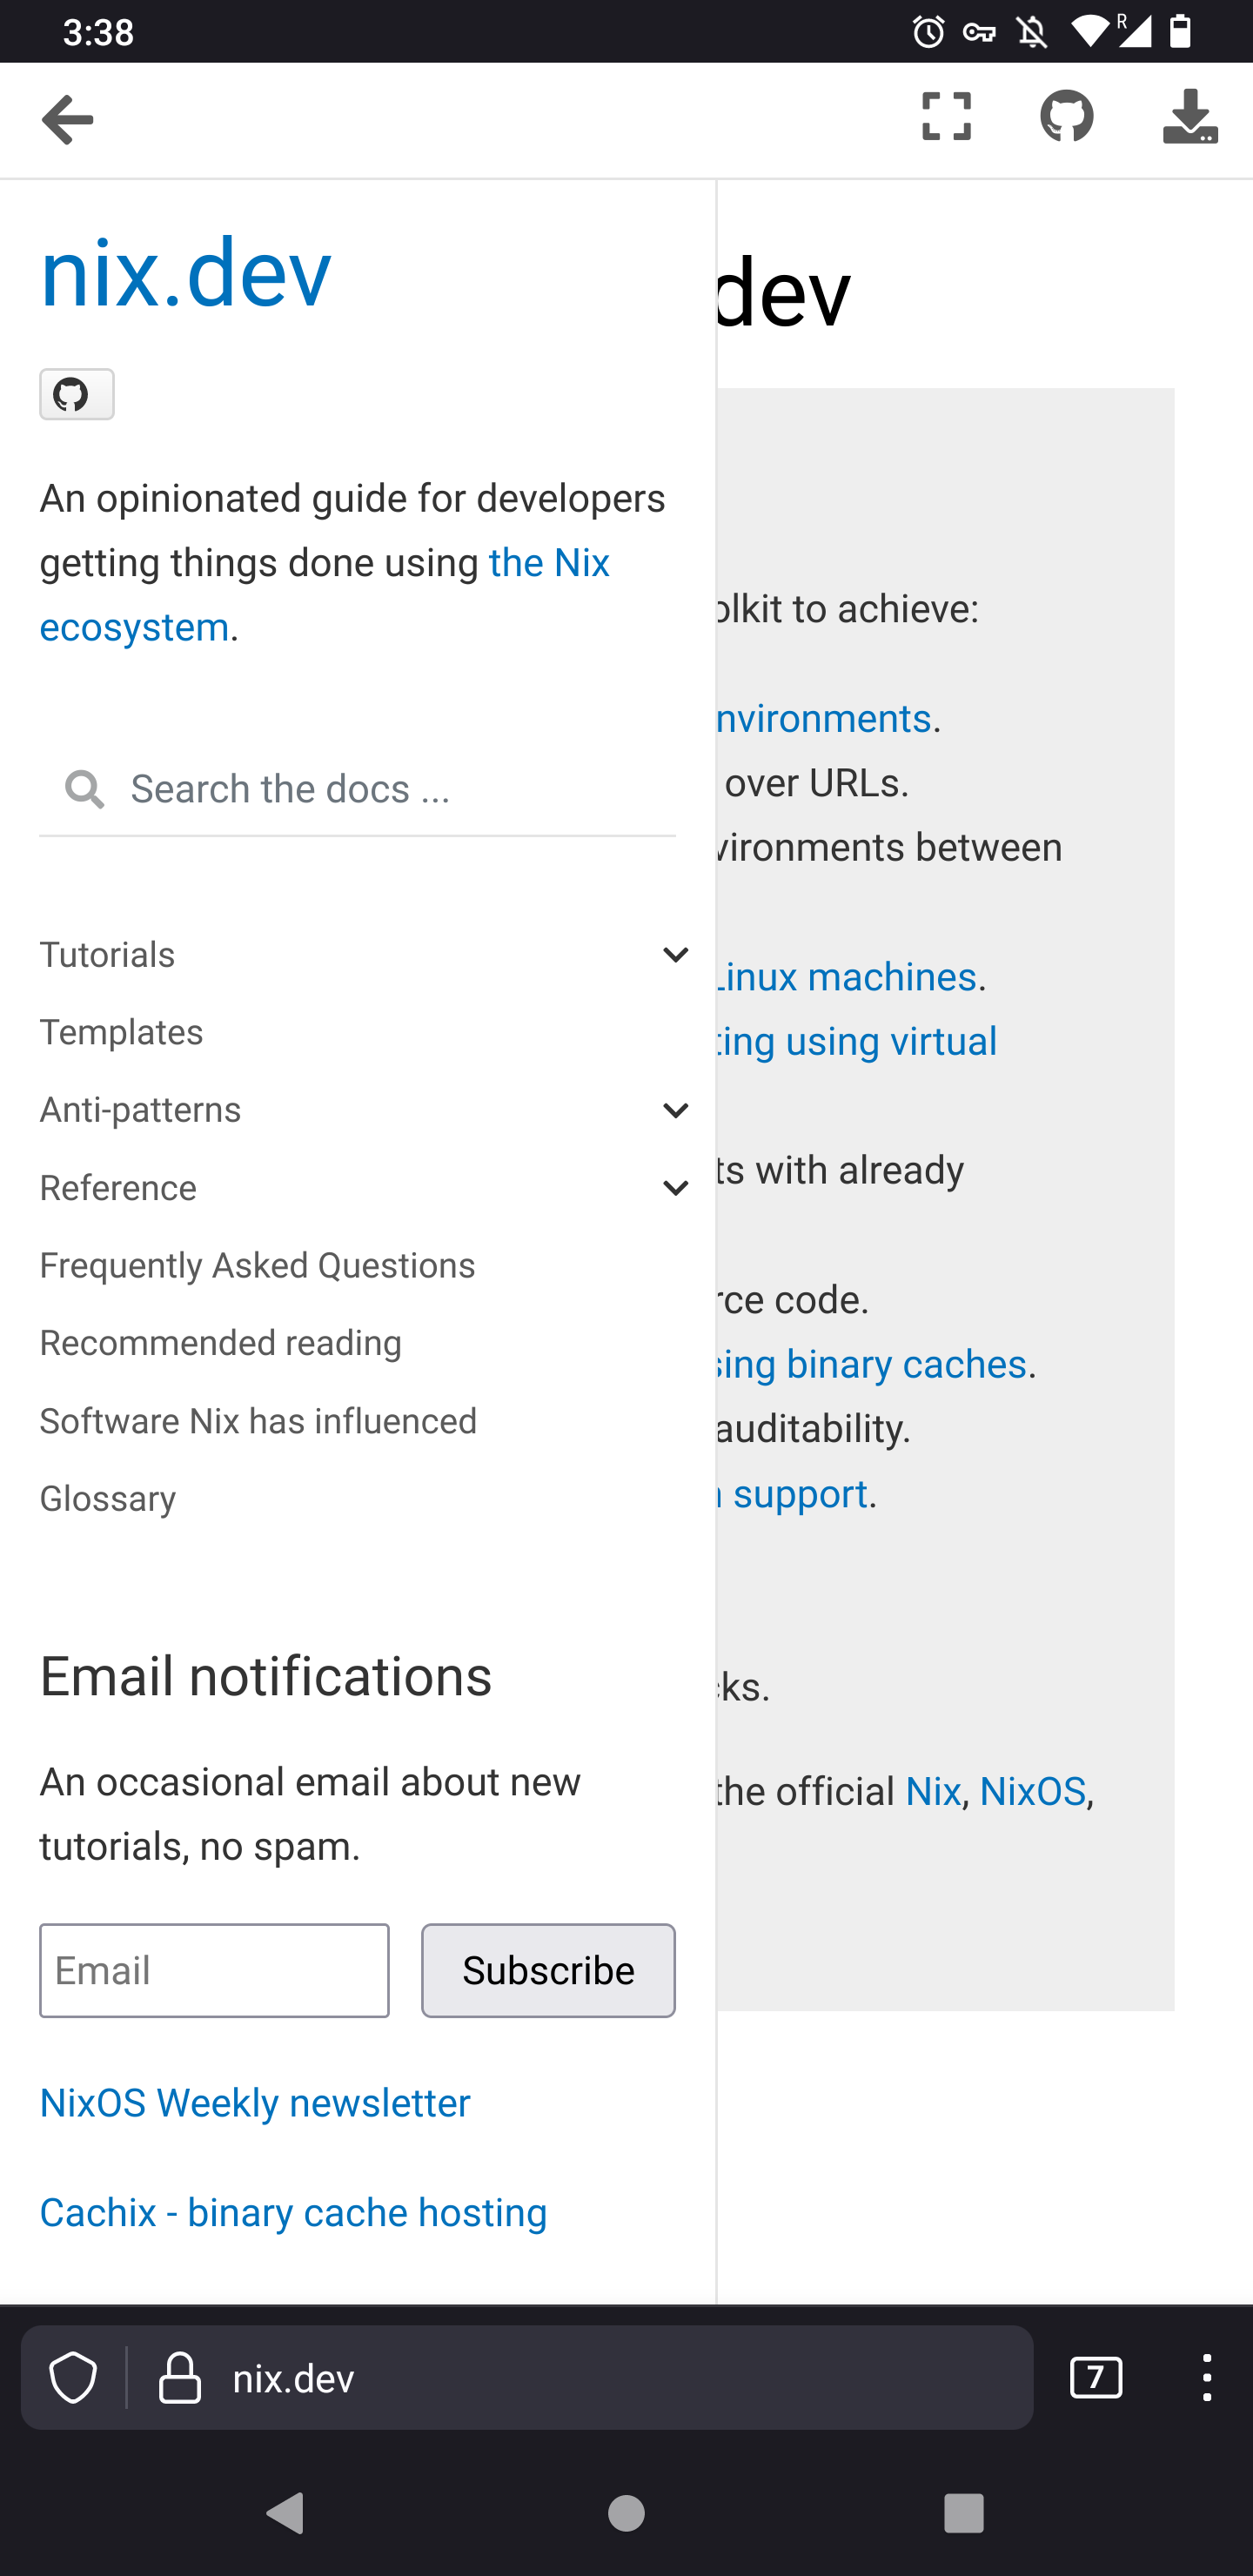Open NixOS Weekly newsletter link
This screenshot has height=2576, width=1253.
click(255, 2103)
